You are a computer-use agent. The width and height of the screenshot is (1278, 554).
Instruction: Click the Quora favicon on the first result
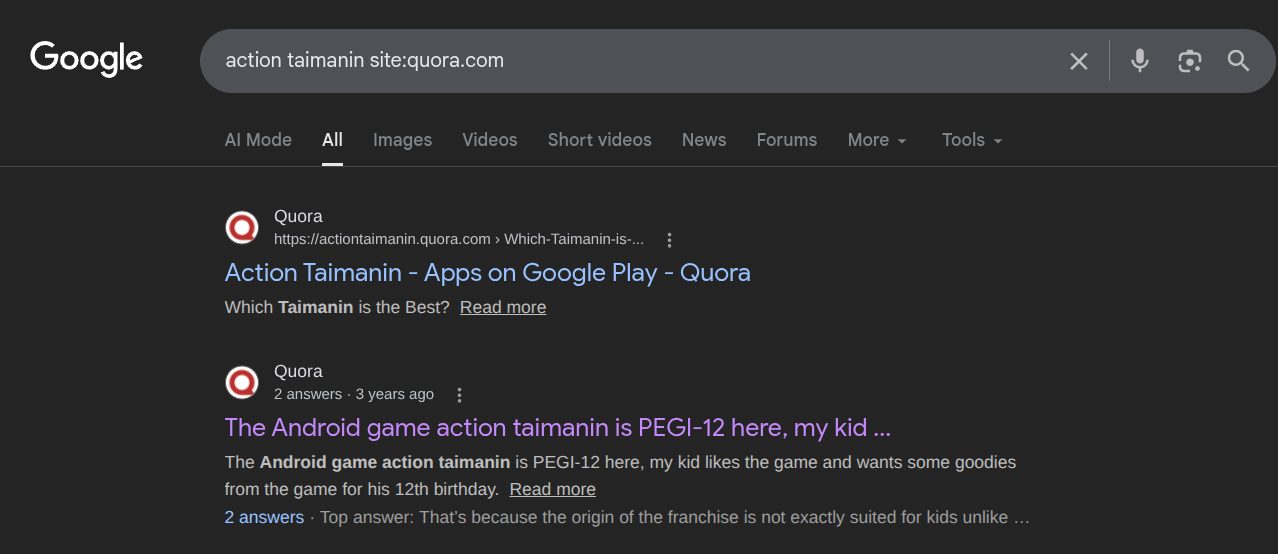242,228
